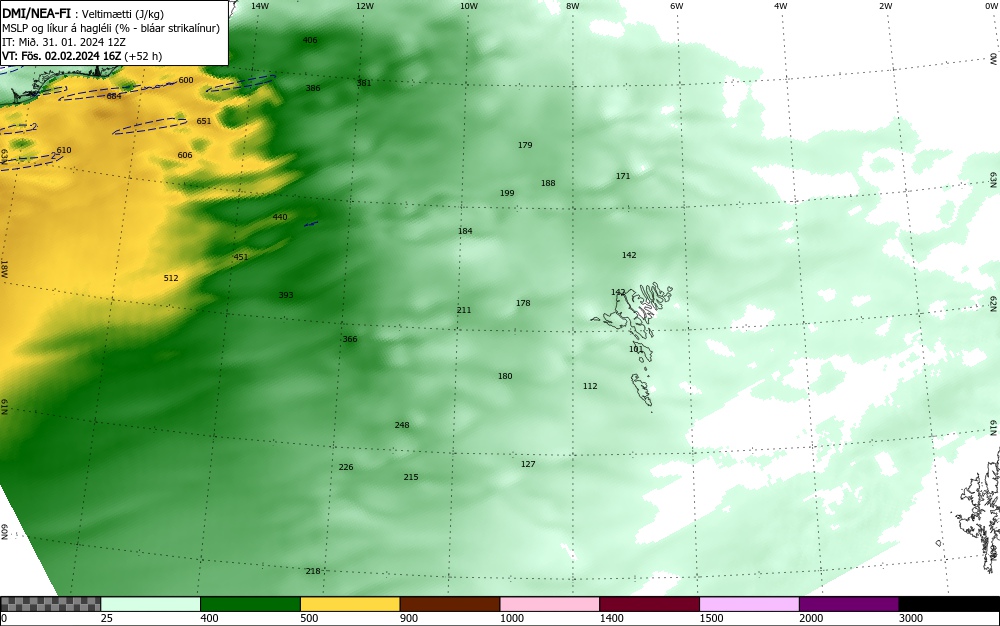1000x626 pixels.
Task: Click the map value '381'
Action: coord(364,83)
